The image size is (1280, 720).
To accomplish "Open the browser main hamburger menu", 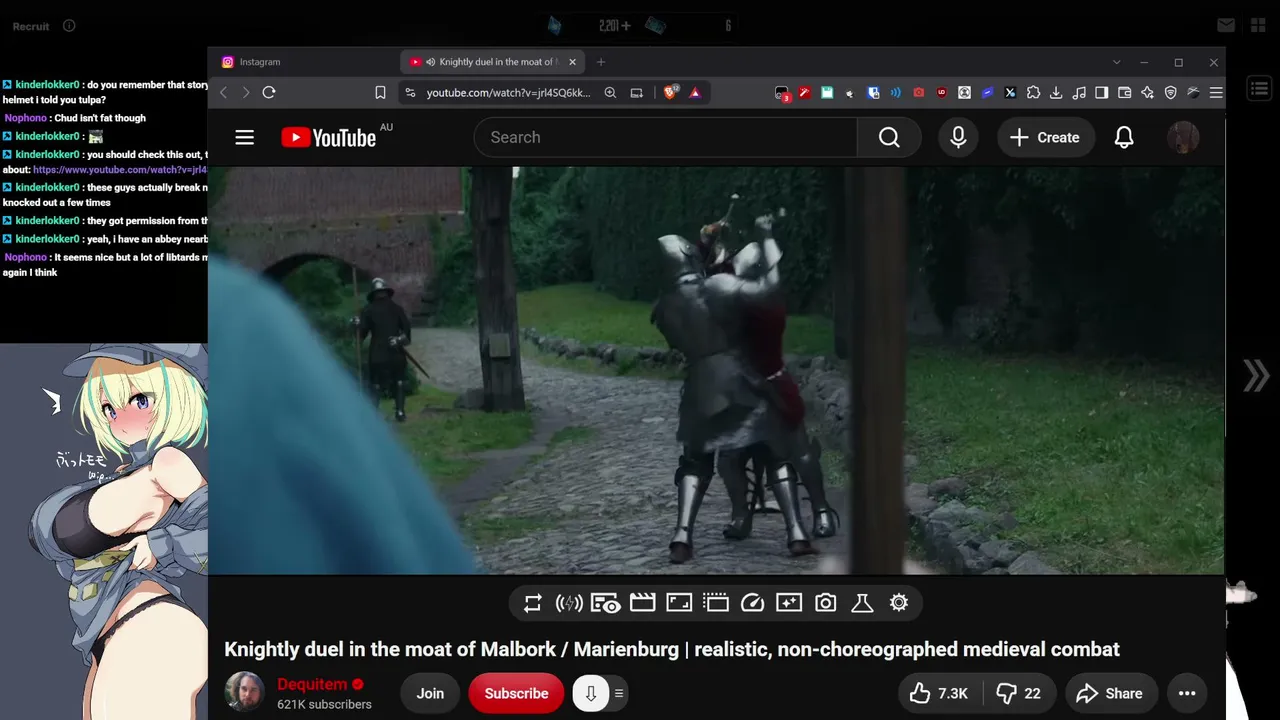I will click(1216, 93).
